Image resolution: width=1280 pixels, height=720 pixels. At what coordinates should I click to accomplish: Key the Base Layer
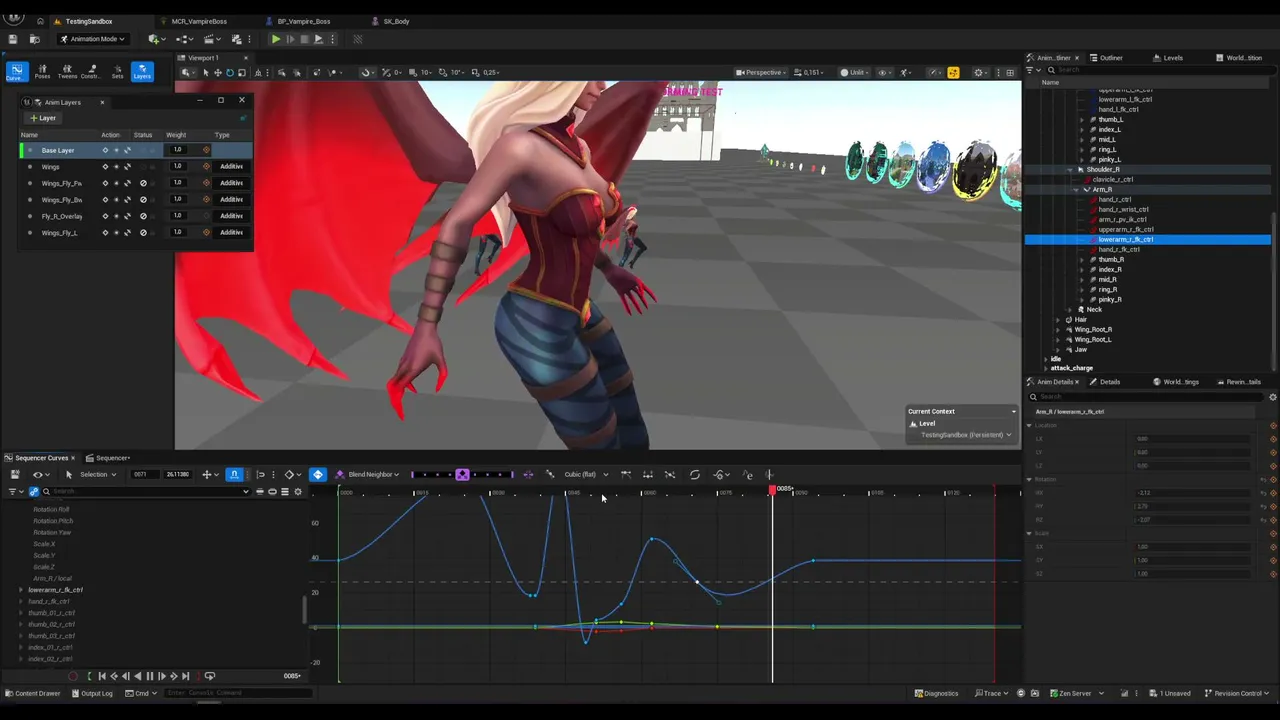click(x=105, y=150)
